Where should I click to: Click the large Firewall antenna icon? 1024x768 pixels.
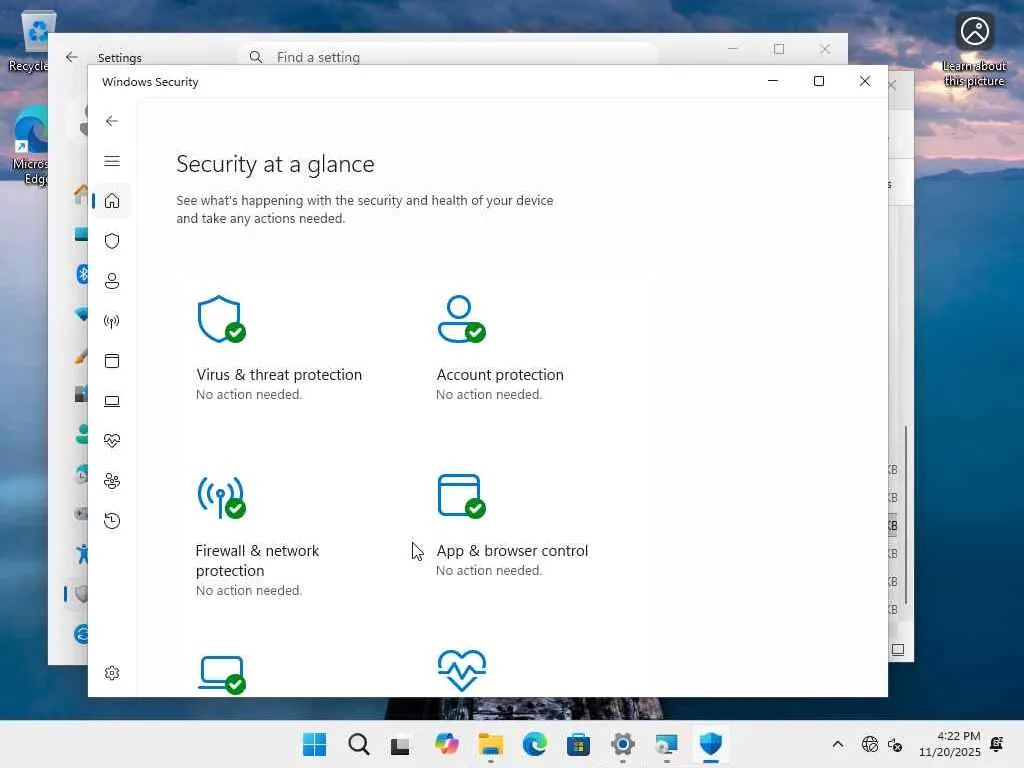pyautogui.click(x=221, y=497)
